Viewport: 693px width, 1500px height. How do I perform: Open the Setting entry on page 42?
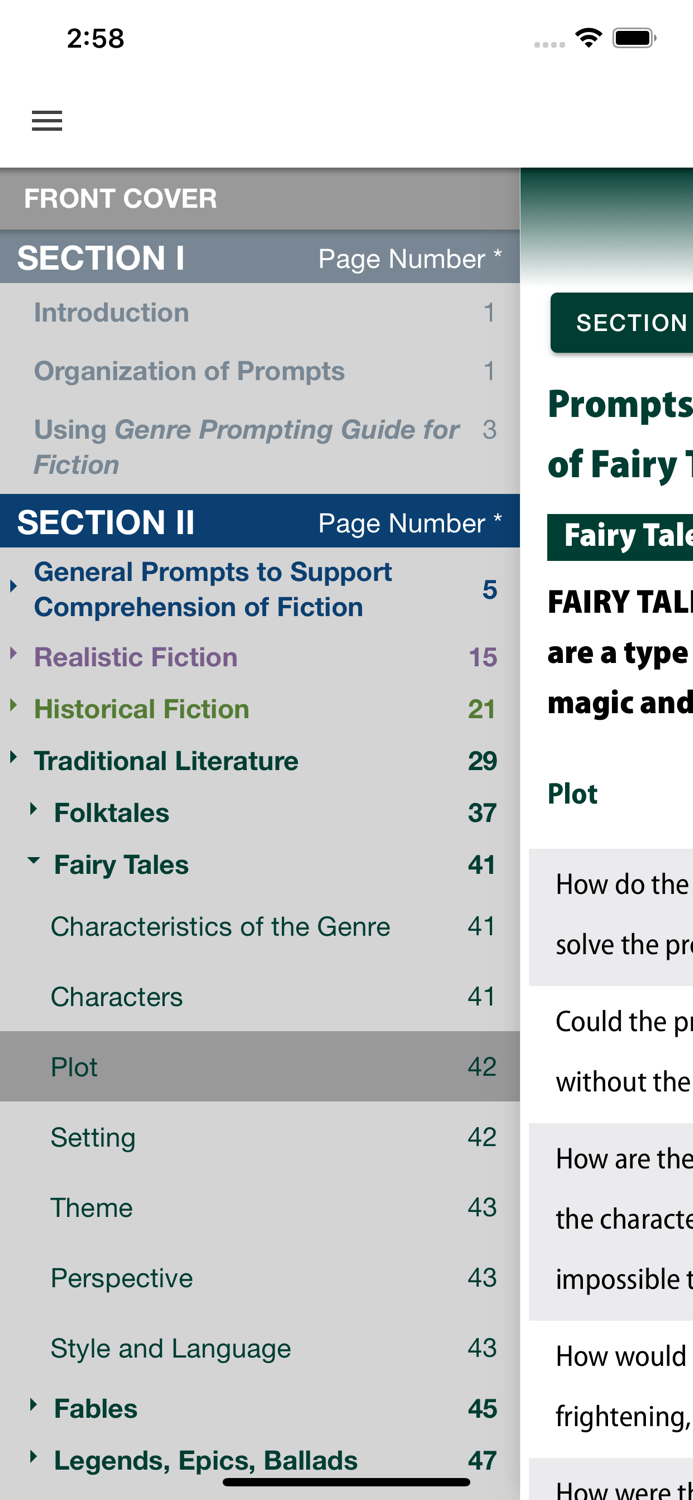coord(93,1137)
